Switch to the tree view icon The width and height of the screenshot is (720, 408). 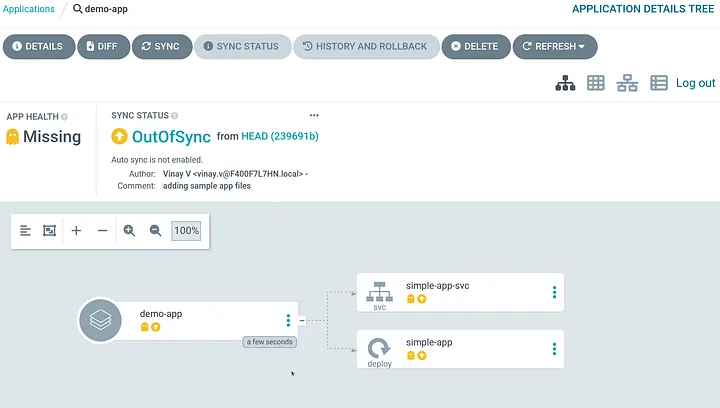[565, 83]
